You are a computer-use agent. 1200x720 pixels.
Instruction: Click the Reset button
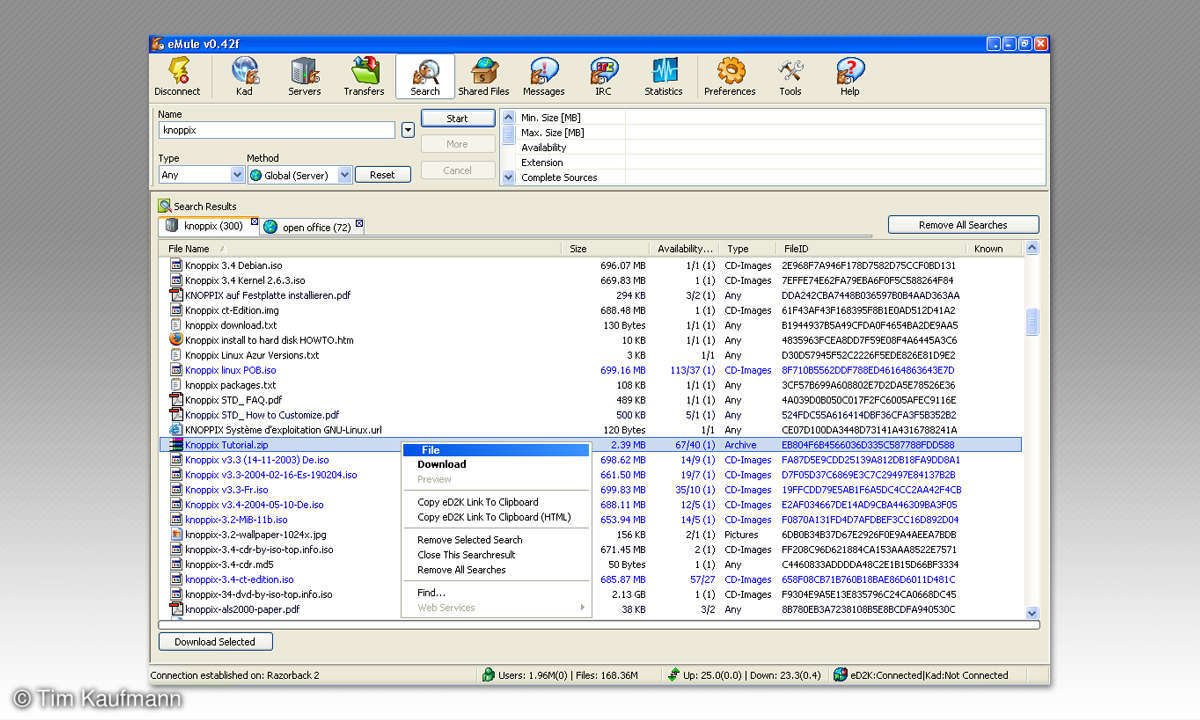pyautogui.click(x=382, y=174)
